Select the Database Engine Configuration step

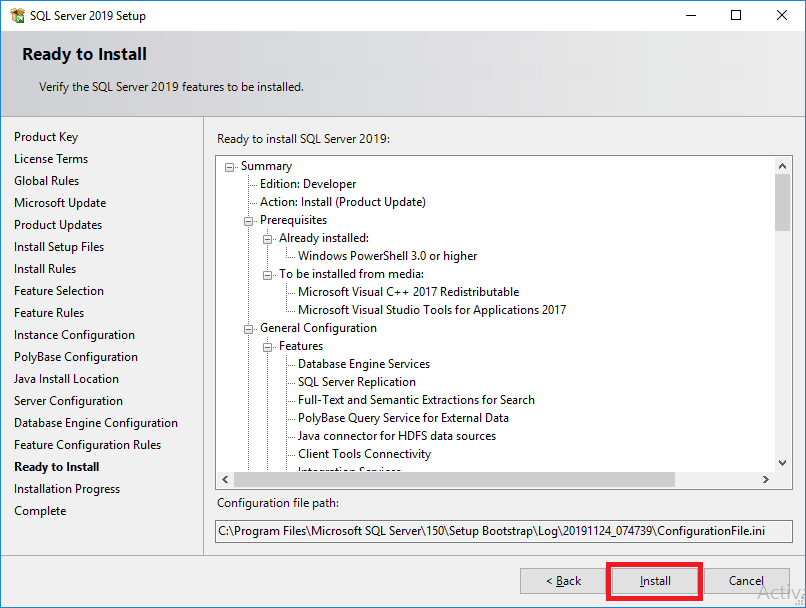point(96,423)
